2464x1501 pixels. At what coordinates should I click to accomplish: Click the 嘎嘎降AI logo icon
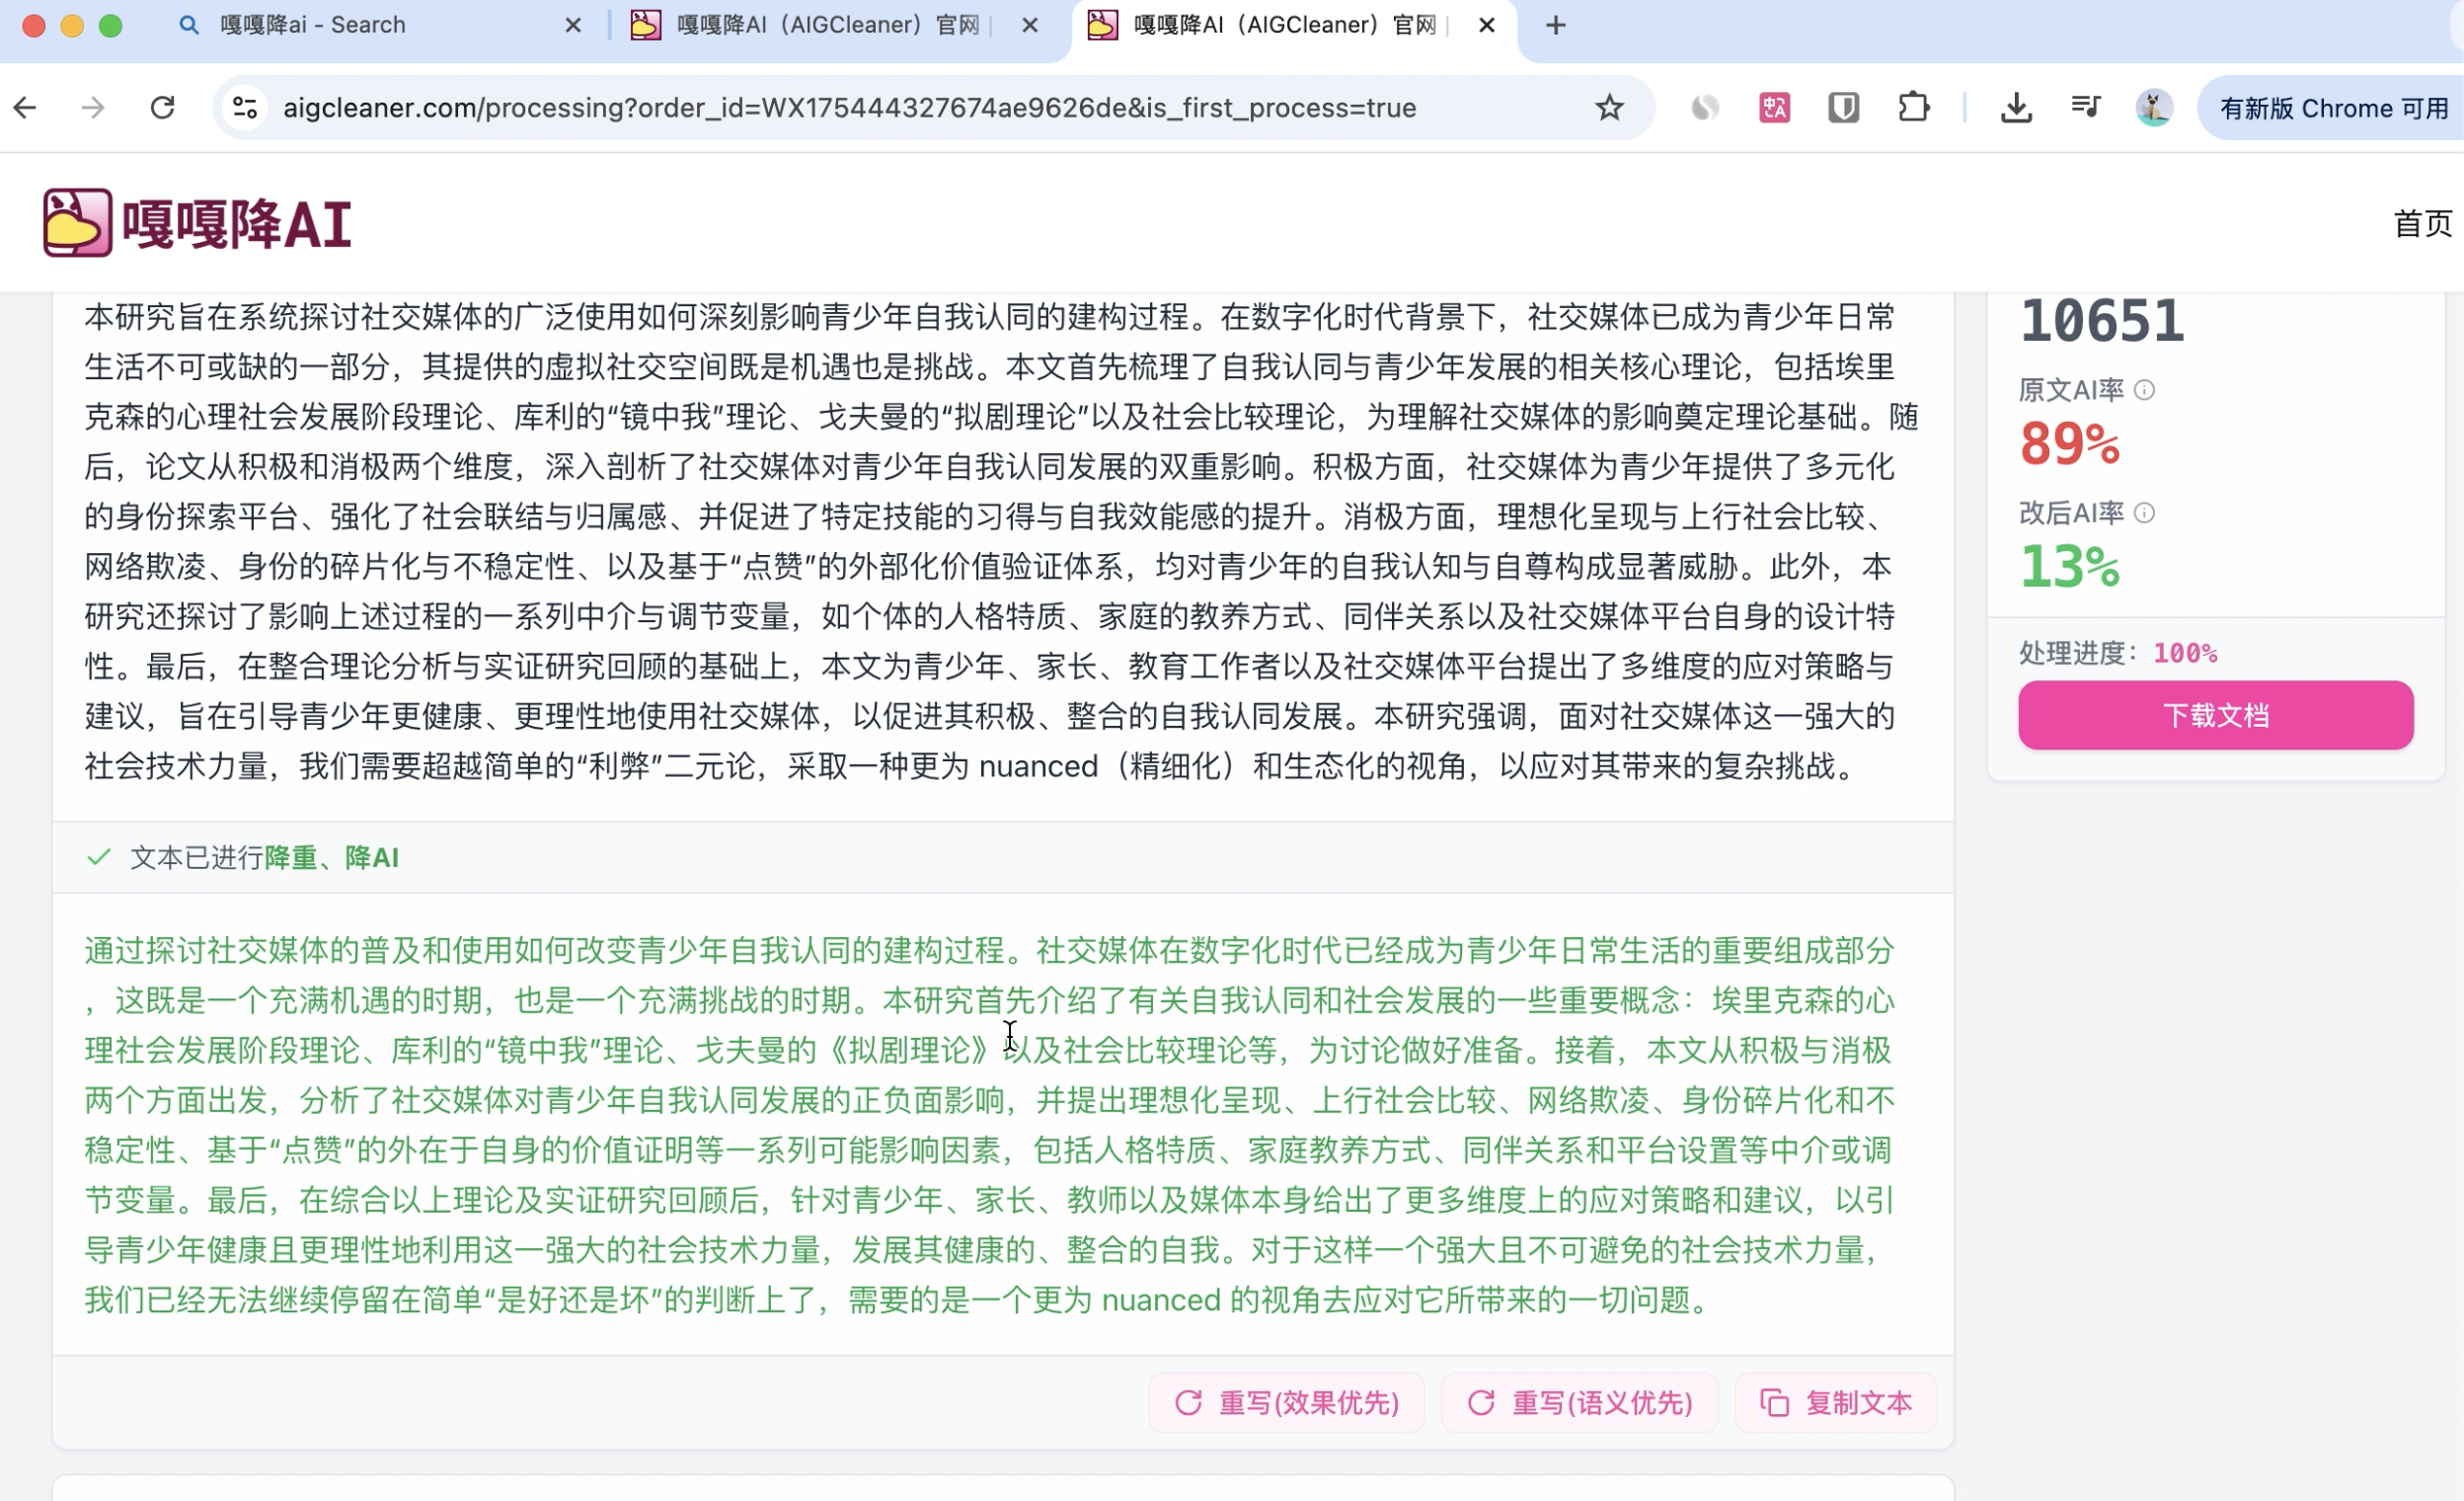tap(78, 222)
